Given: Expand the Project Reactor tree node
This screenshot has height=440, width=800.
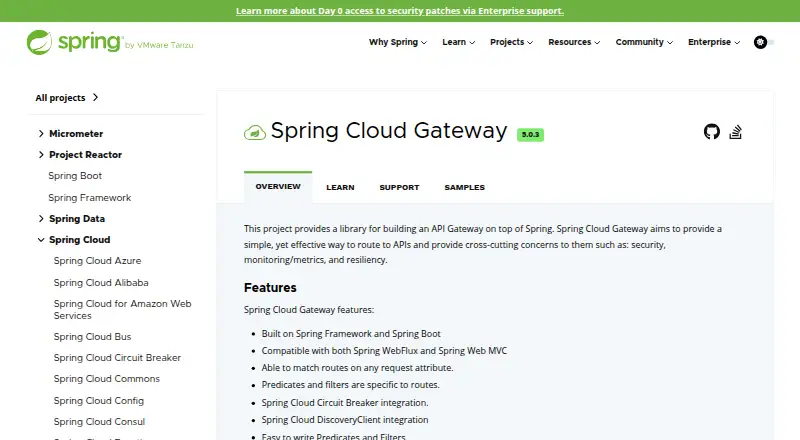Looking at the screenshot, I should tap(41, 155).
